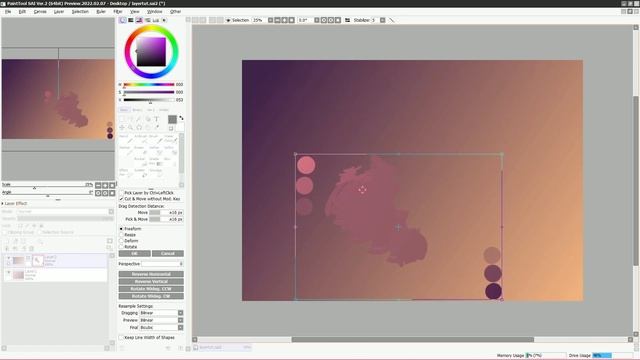Rotate navigator view clockwise
Image resolution: width=640 pixels, height=360 pixels.
click(105, 193)
